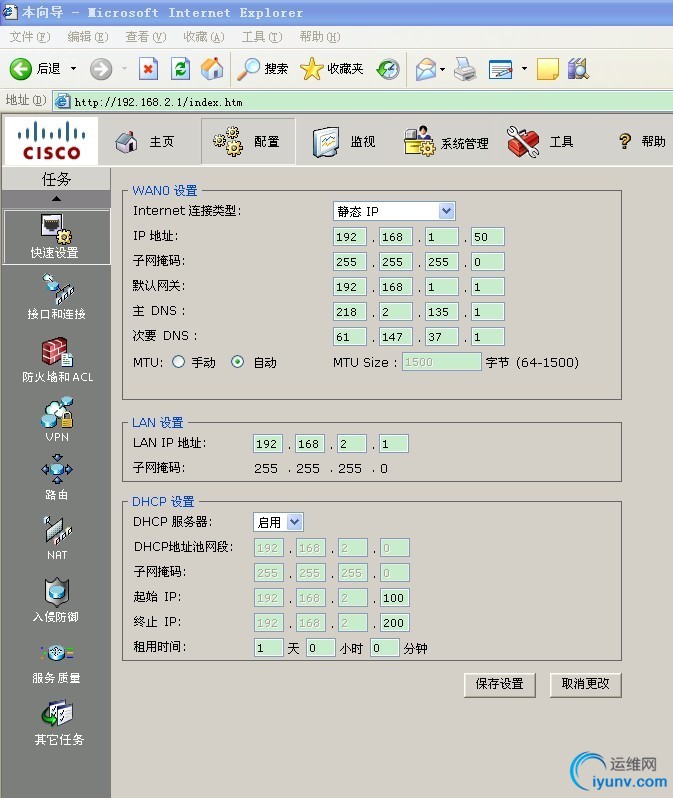Click 次要 DNS first octet field 61
673x798 pixels.
coord(350,336)
